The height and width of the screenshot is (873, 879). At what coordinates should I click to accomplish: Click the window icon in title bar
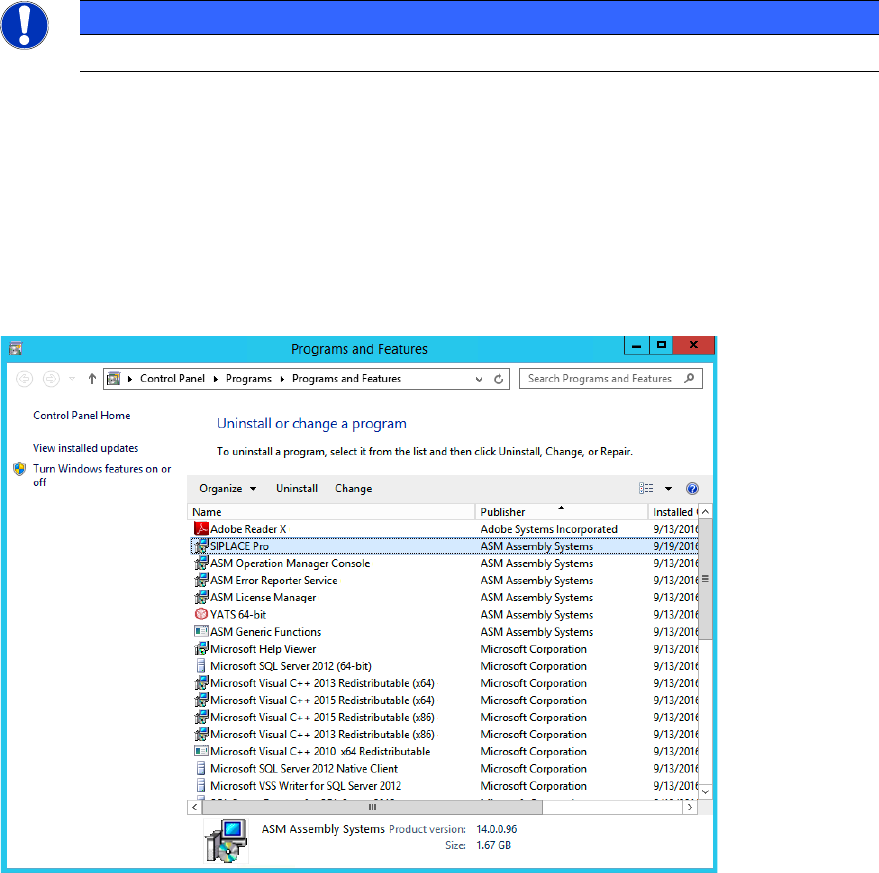coord(16,348)
